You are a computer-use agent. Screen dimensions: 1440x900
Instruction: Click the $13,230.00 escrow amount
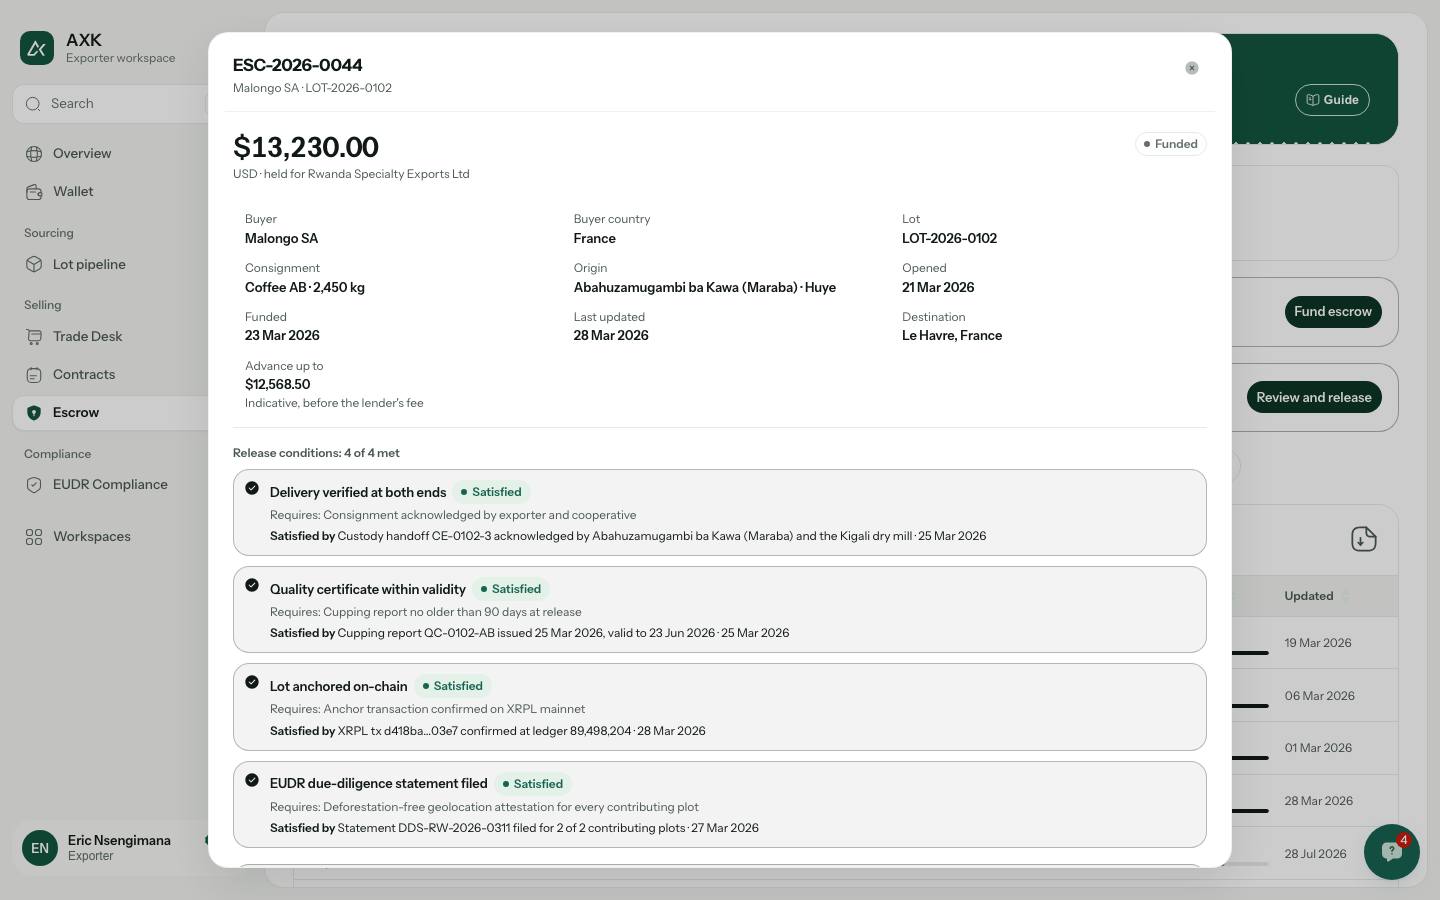[306, 147]
